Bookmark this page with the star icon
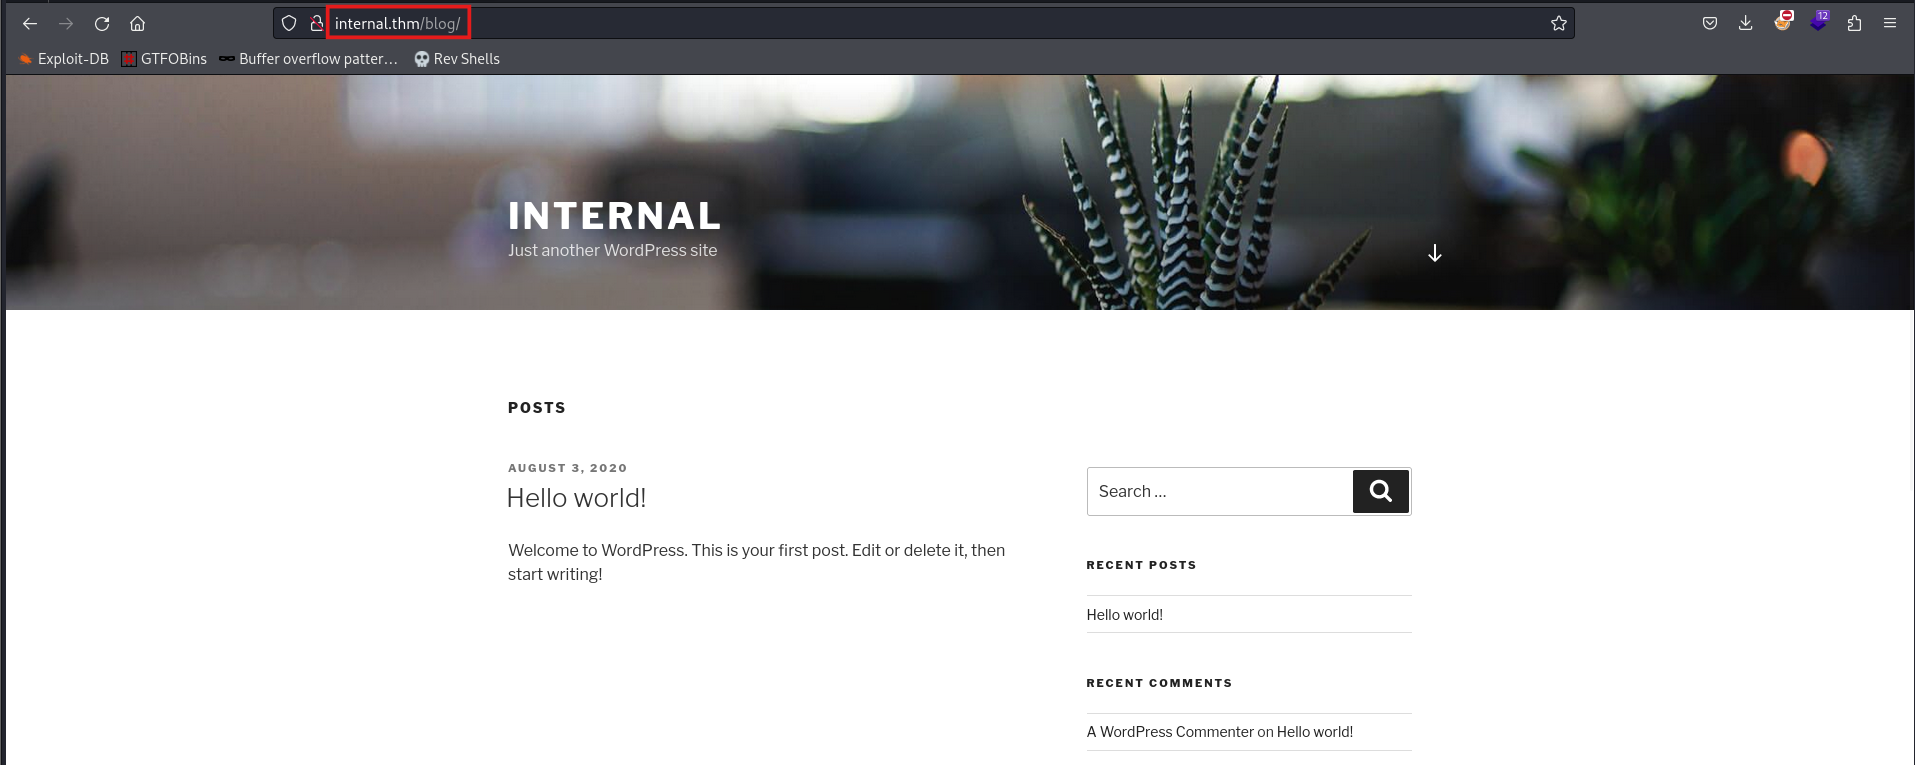 tap(1558, 23)
